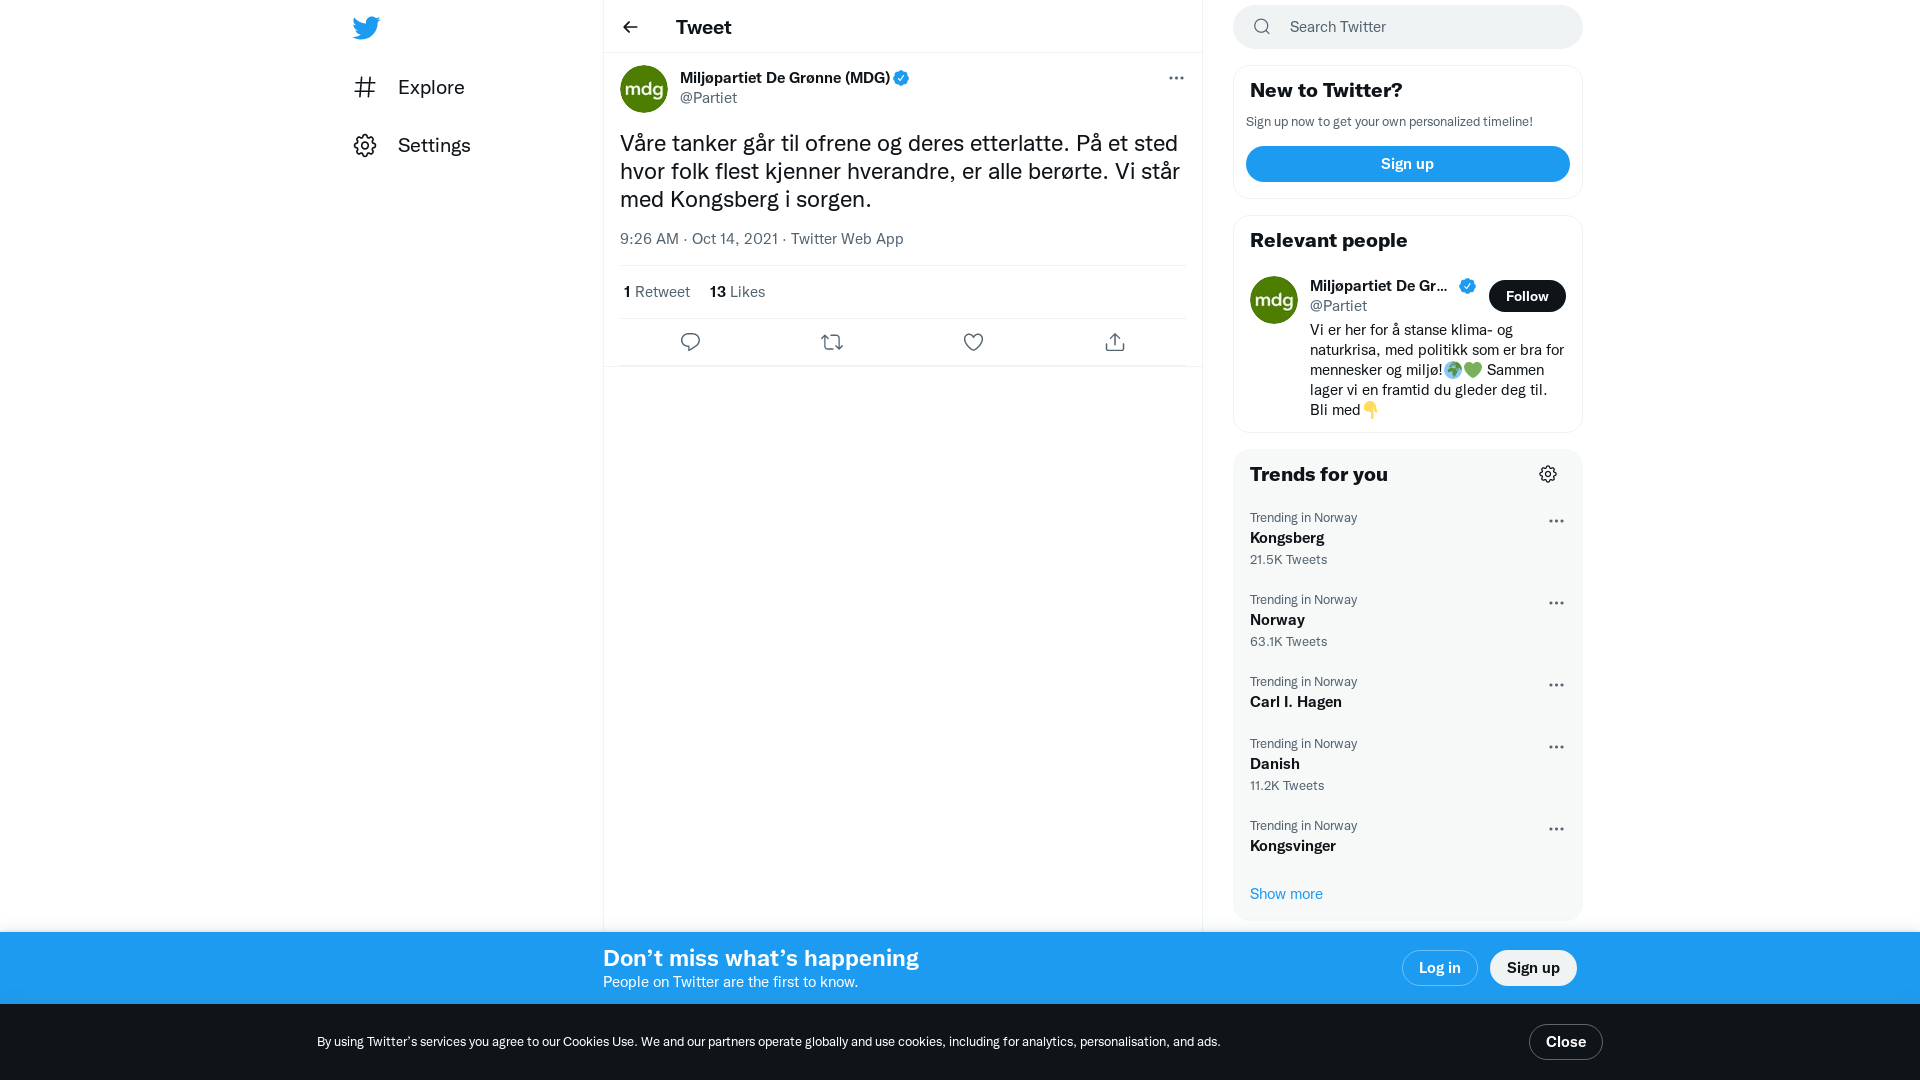The height and width of the screenshot is (1080, 1920).
Task: Retweet using the retweet icon
Action: [832, 342]
